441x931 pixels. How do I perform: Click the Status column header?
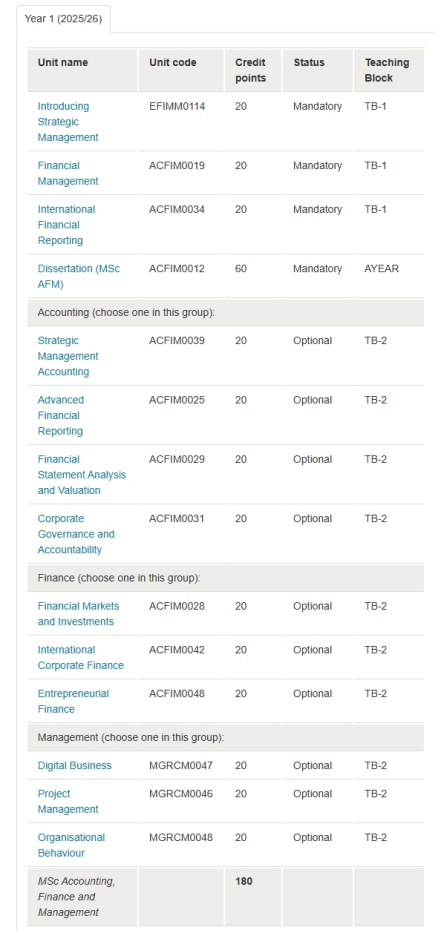(x=309, y=62)
